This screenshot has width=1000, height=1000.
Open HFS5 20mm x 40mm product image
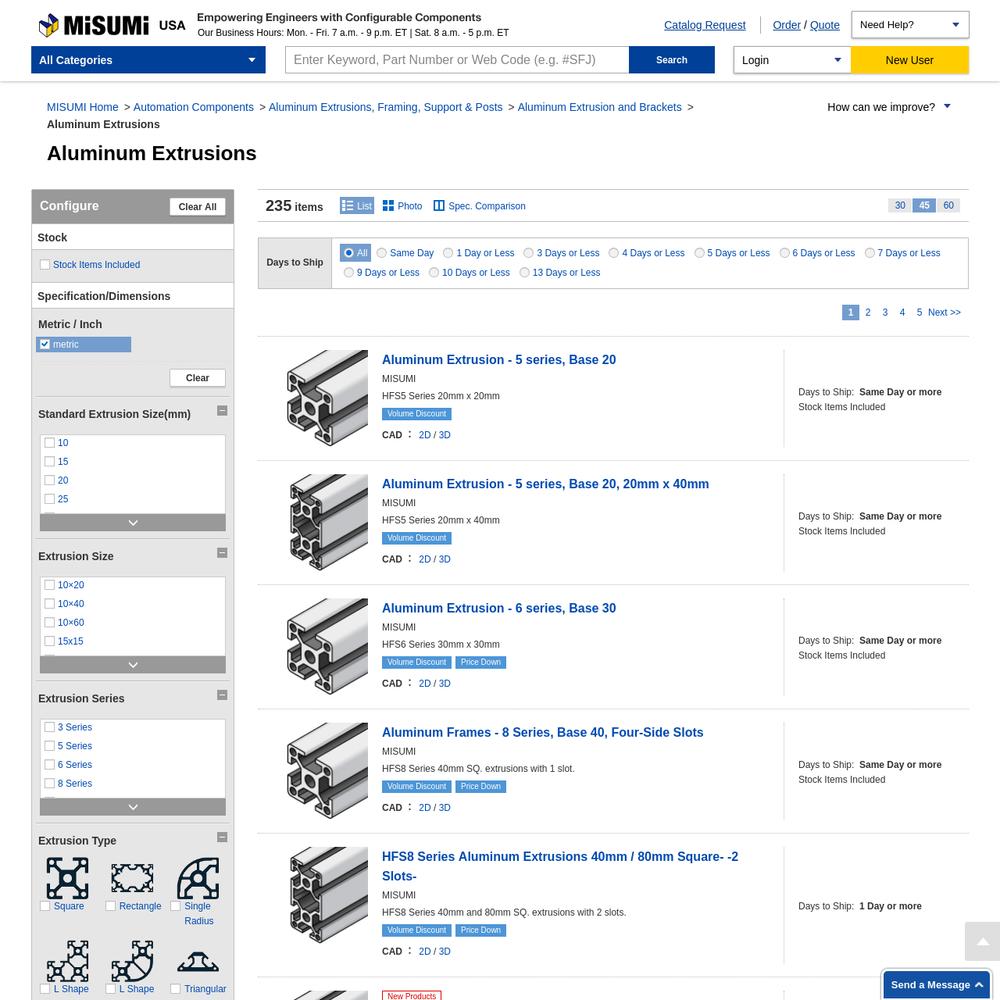[327, 522]
